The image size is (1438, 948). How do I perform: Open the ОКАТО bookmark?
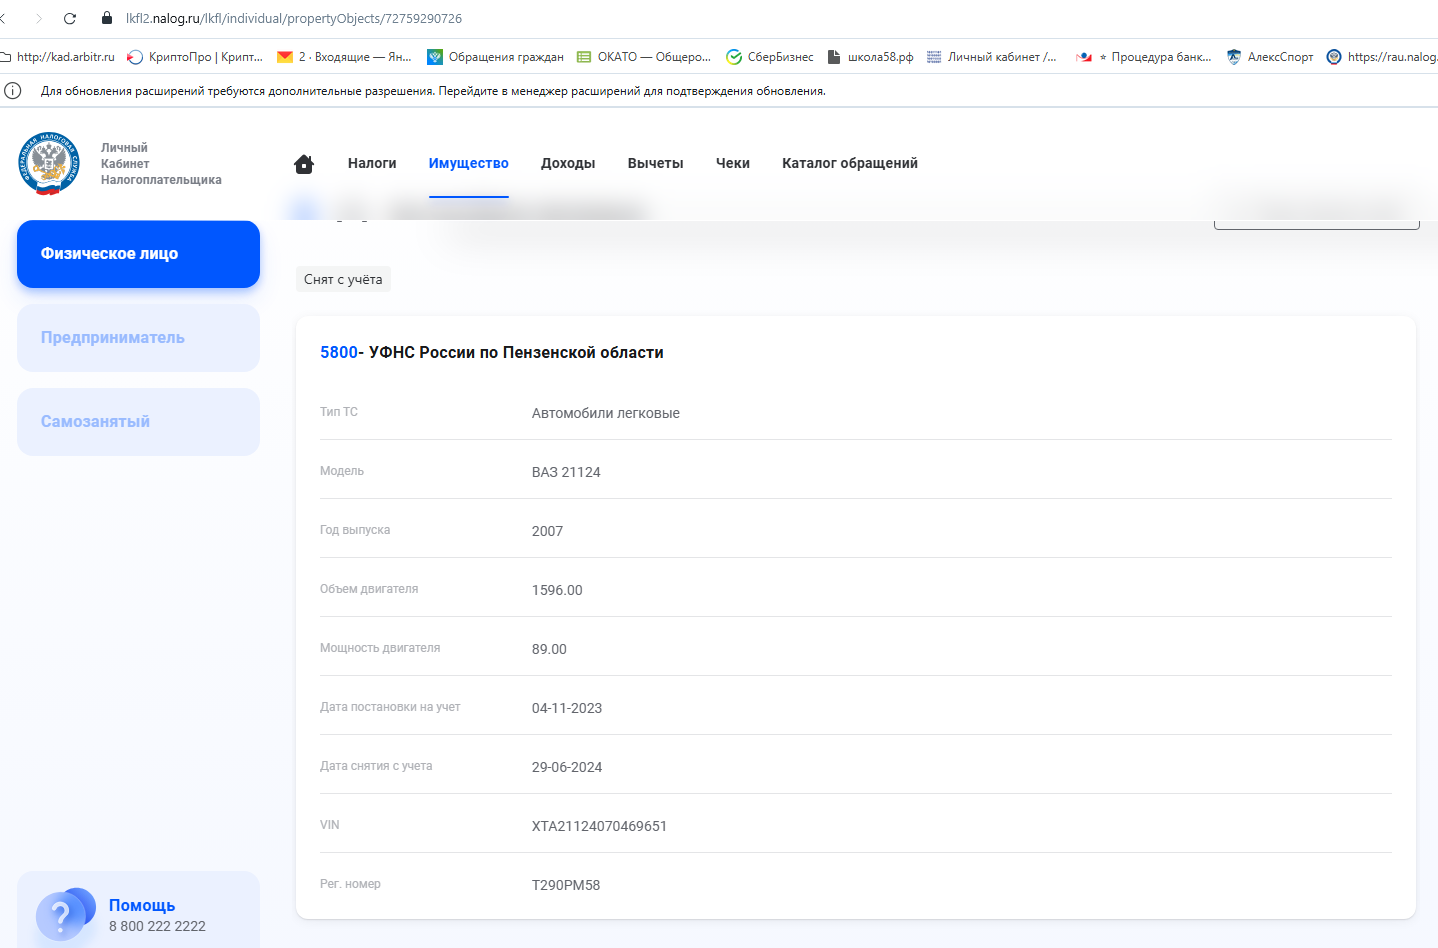(644, 57)
